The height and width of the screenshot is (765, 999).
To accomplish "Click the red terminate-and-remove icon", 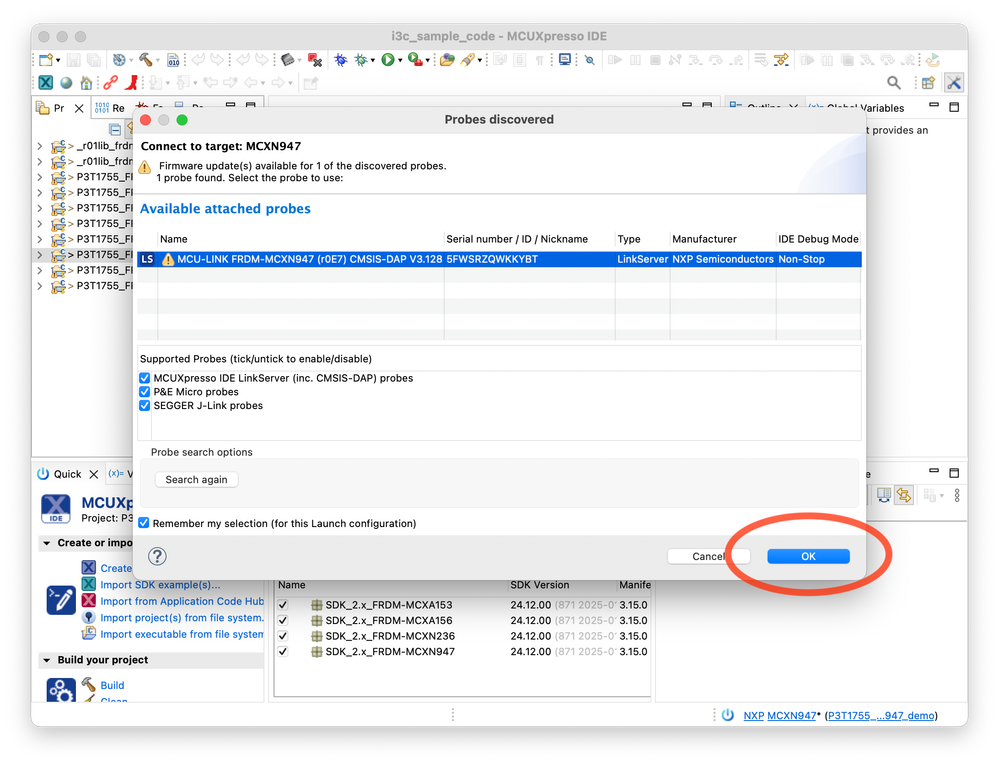I will pyautogui.click(x=315, y=60).
